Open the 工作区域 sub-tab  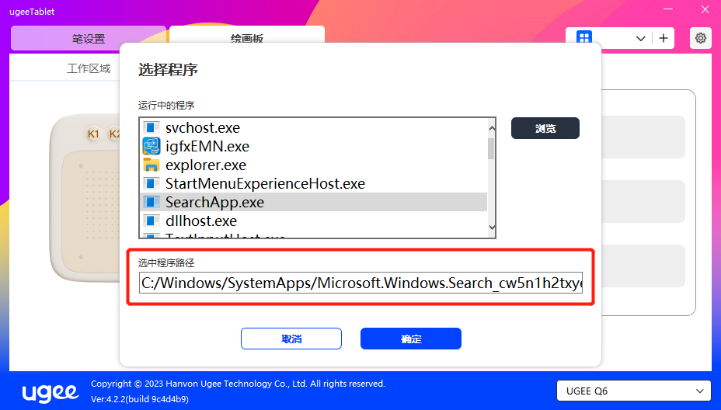[88, 68]
